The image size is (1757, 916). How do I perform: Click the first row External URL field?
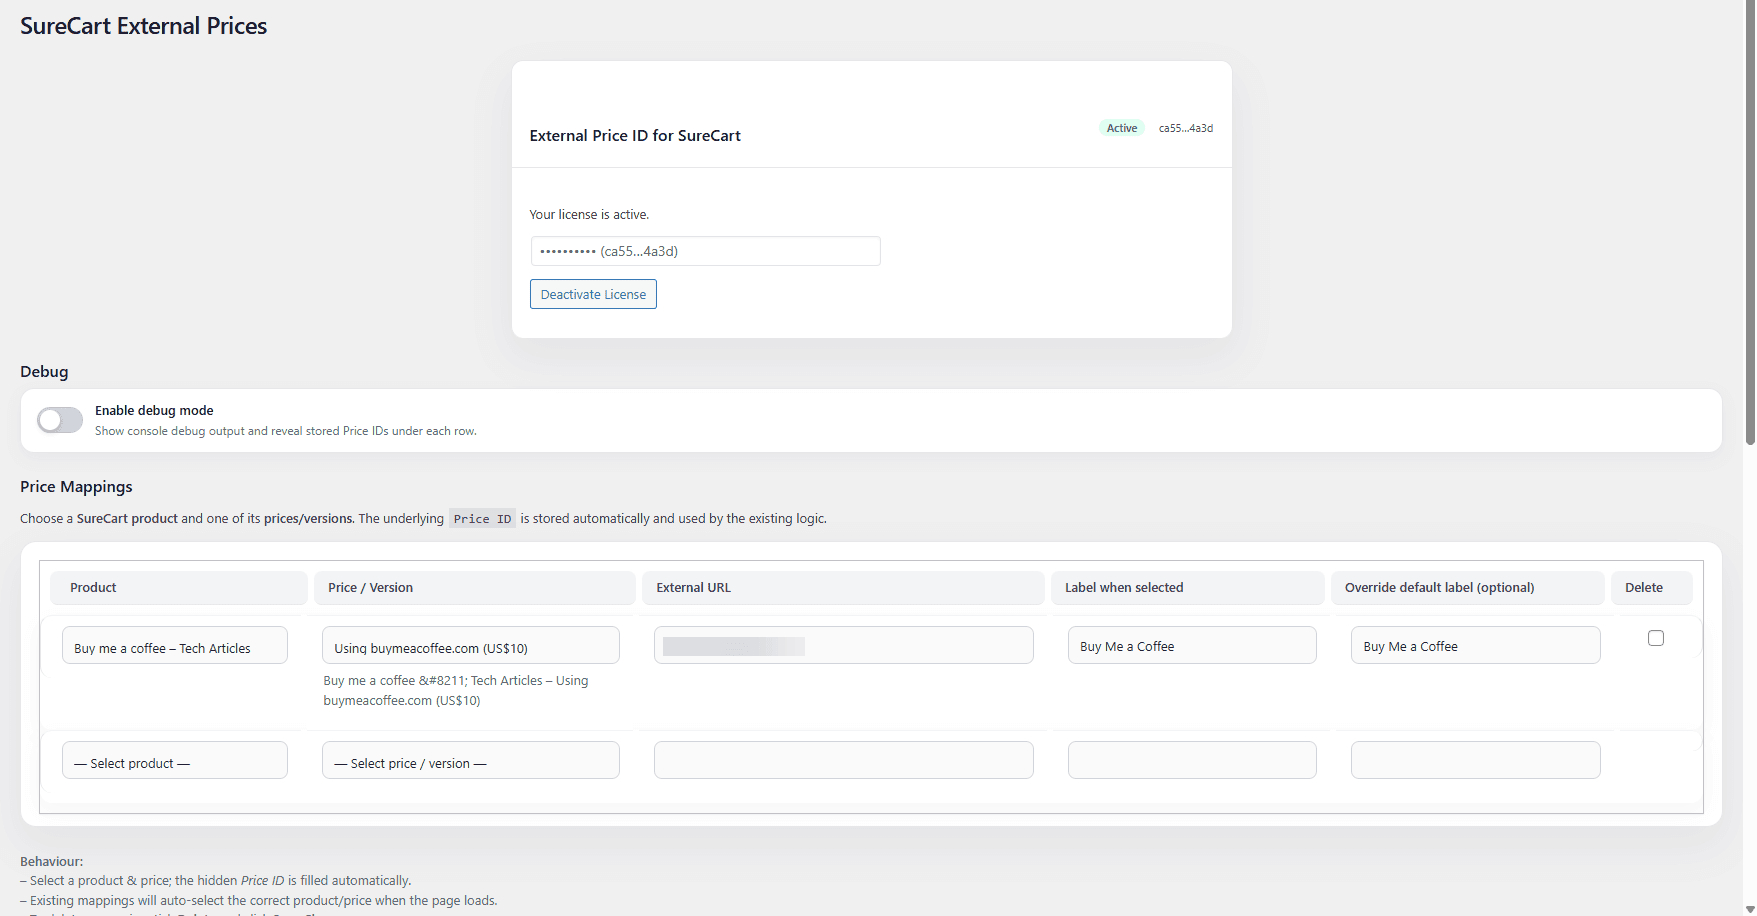click(x=843, y=646)
